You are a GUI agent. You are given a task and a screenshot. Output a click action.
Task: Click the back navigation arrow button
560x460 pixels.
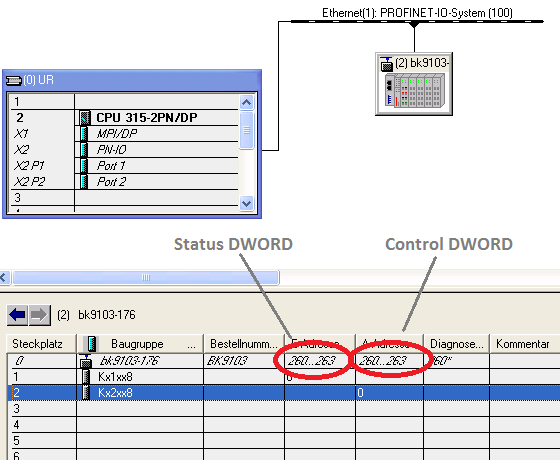tap(17, 315)
